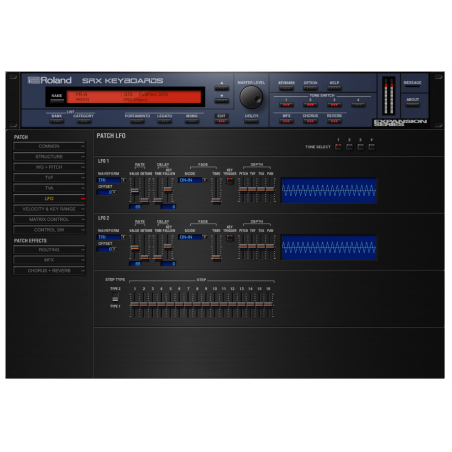452x452 pixels.
Task: Open the OPTION menu
Action: pos(310,88)
